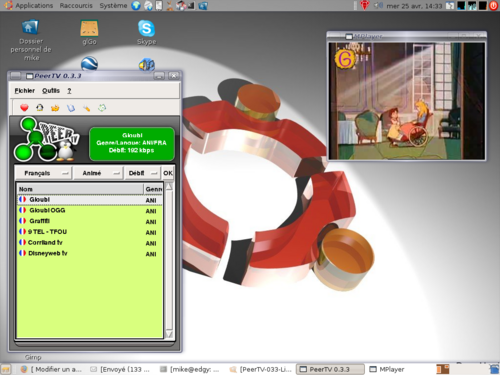
Task: Expand the Français language dropdown
Action: point(43,173)
